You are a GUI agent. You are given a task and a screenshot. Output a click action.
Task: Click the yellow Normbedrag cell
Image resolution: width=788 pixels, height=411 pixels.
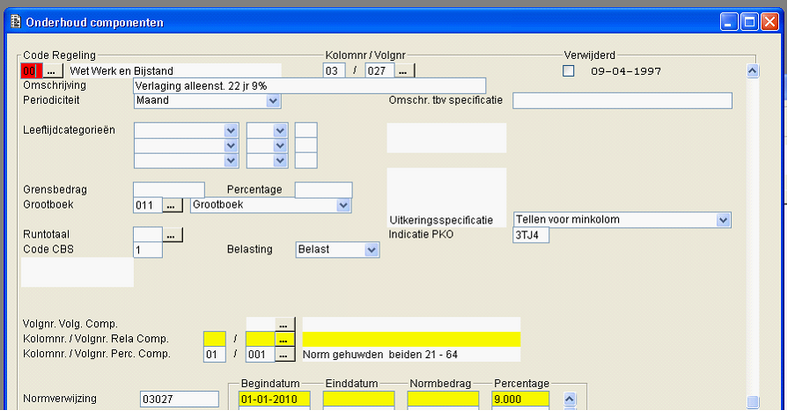[x=443, y=399]
